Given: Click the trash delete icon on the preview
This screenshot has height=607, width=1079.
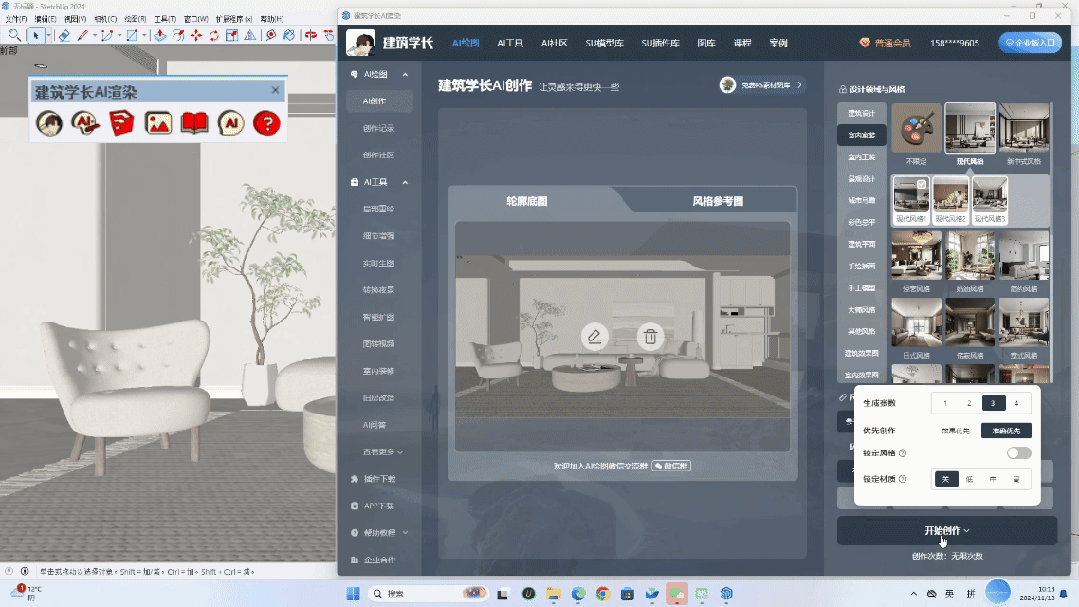Looking at the screenshot, I should 651,337.
